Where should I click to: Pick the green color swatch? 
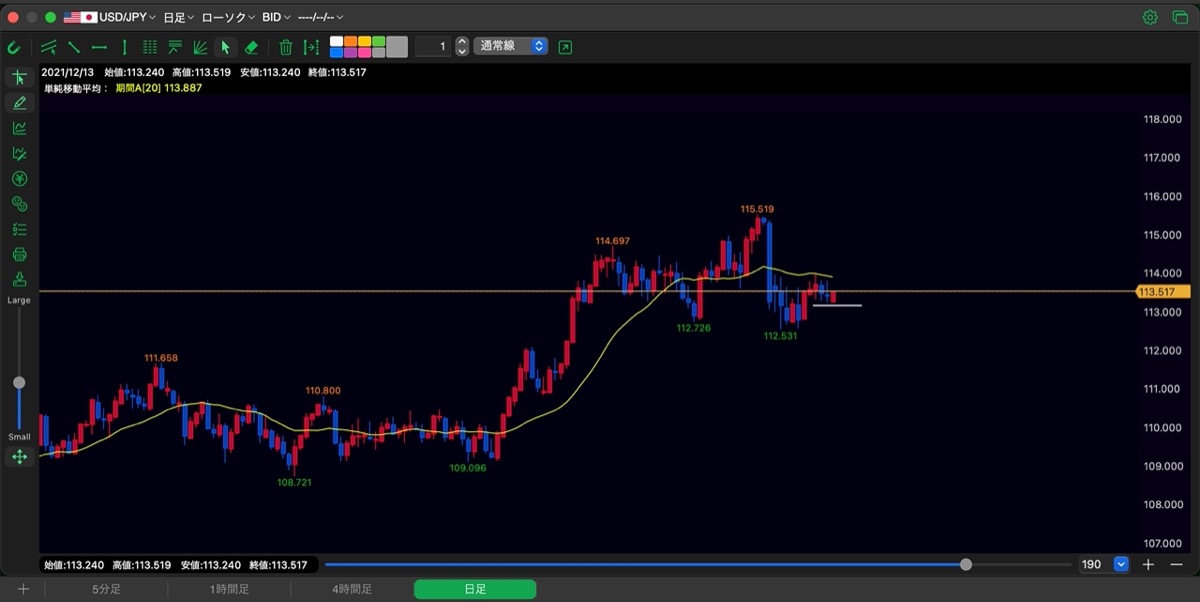pos(378,42)
